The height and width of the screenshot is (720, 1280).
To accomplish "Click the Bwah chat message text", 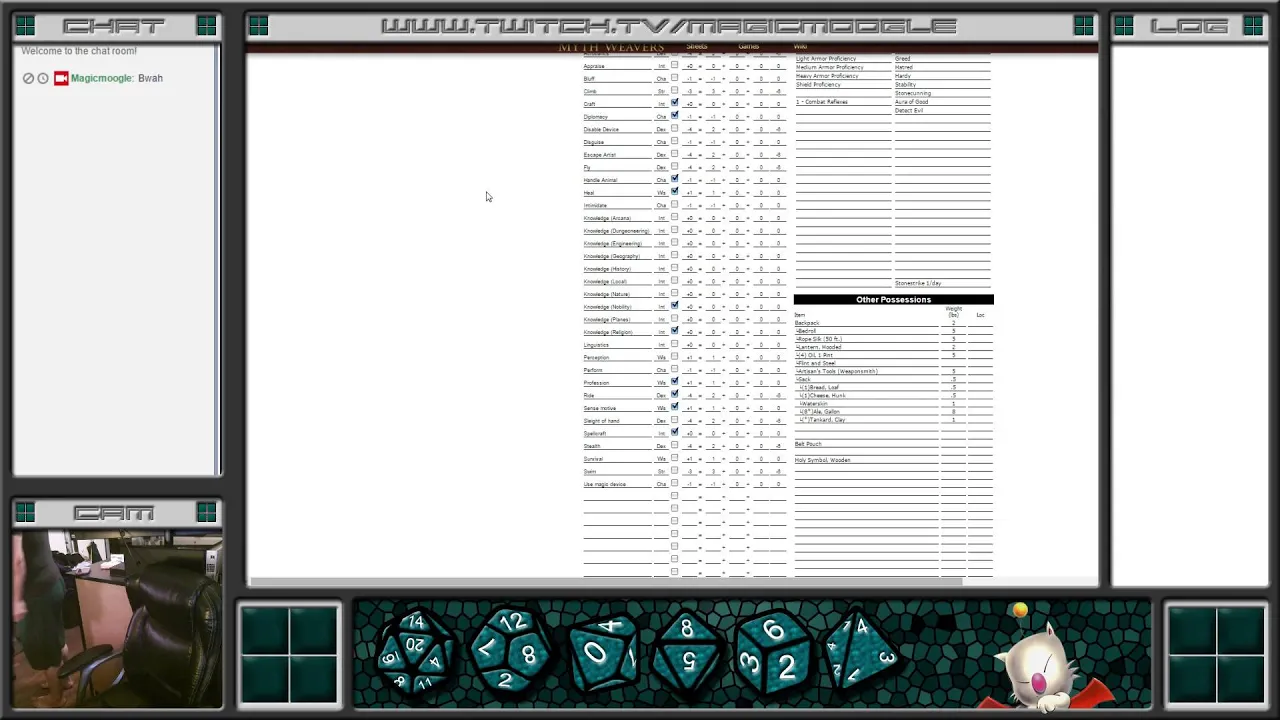I will (150, 78).
